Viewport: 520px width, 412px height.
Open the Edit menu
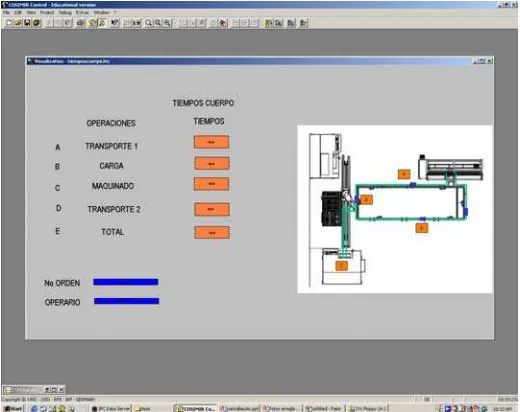pos(18,13)
